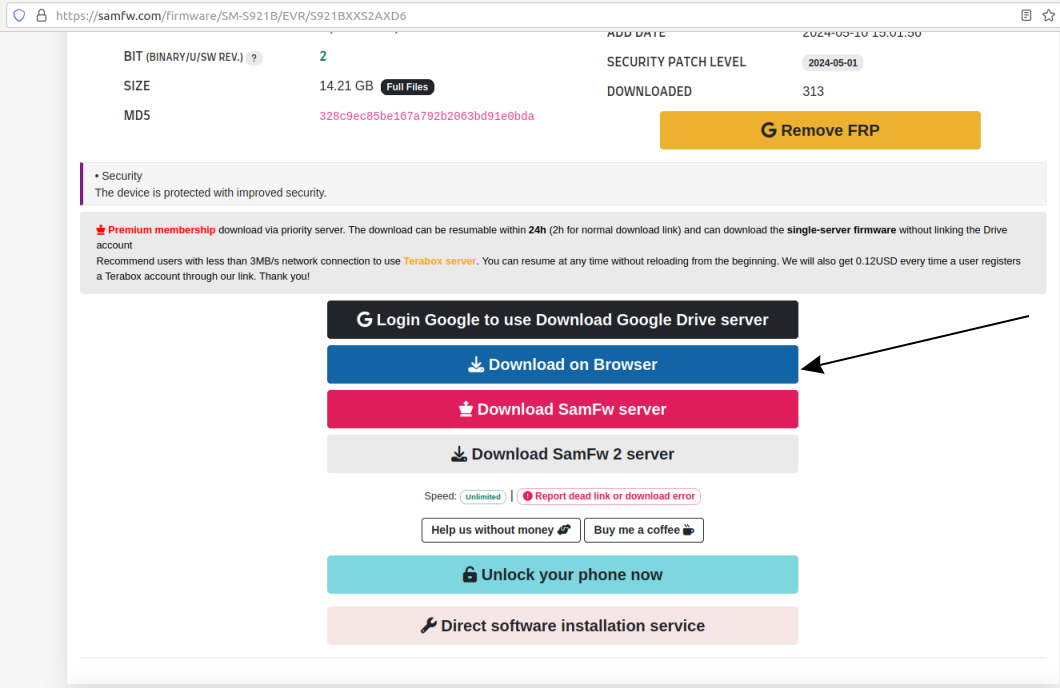Open the Terabox server link
This screenshot has width=1060, height=688.
(x=439, y=261)
